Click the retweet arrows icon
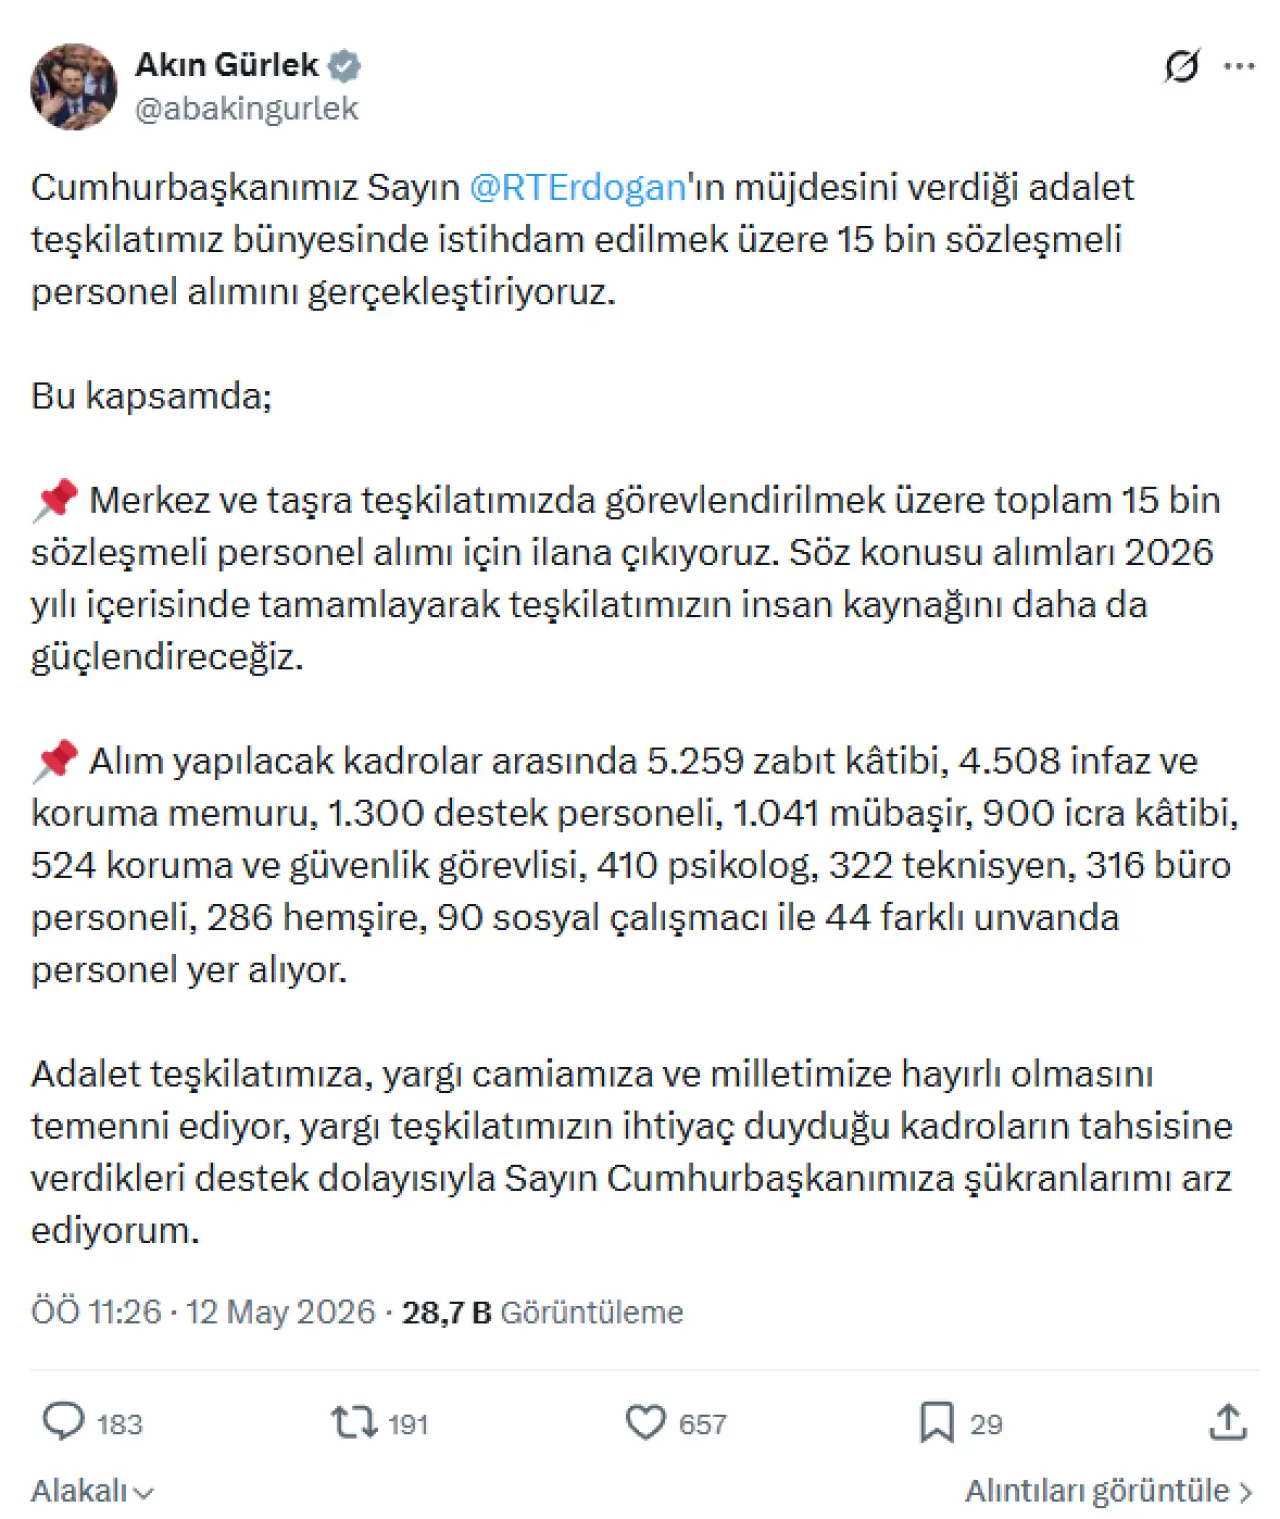This screenshot has width=1280, height=1519. (x=354, y=1422)
